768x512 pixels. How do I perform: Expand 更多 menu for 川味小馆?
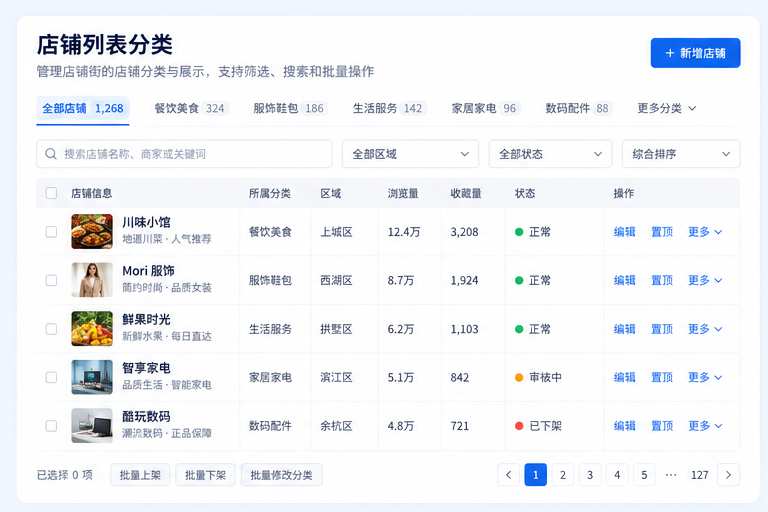point(705,232)
